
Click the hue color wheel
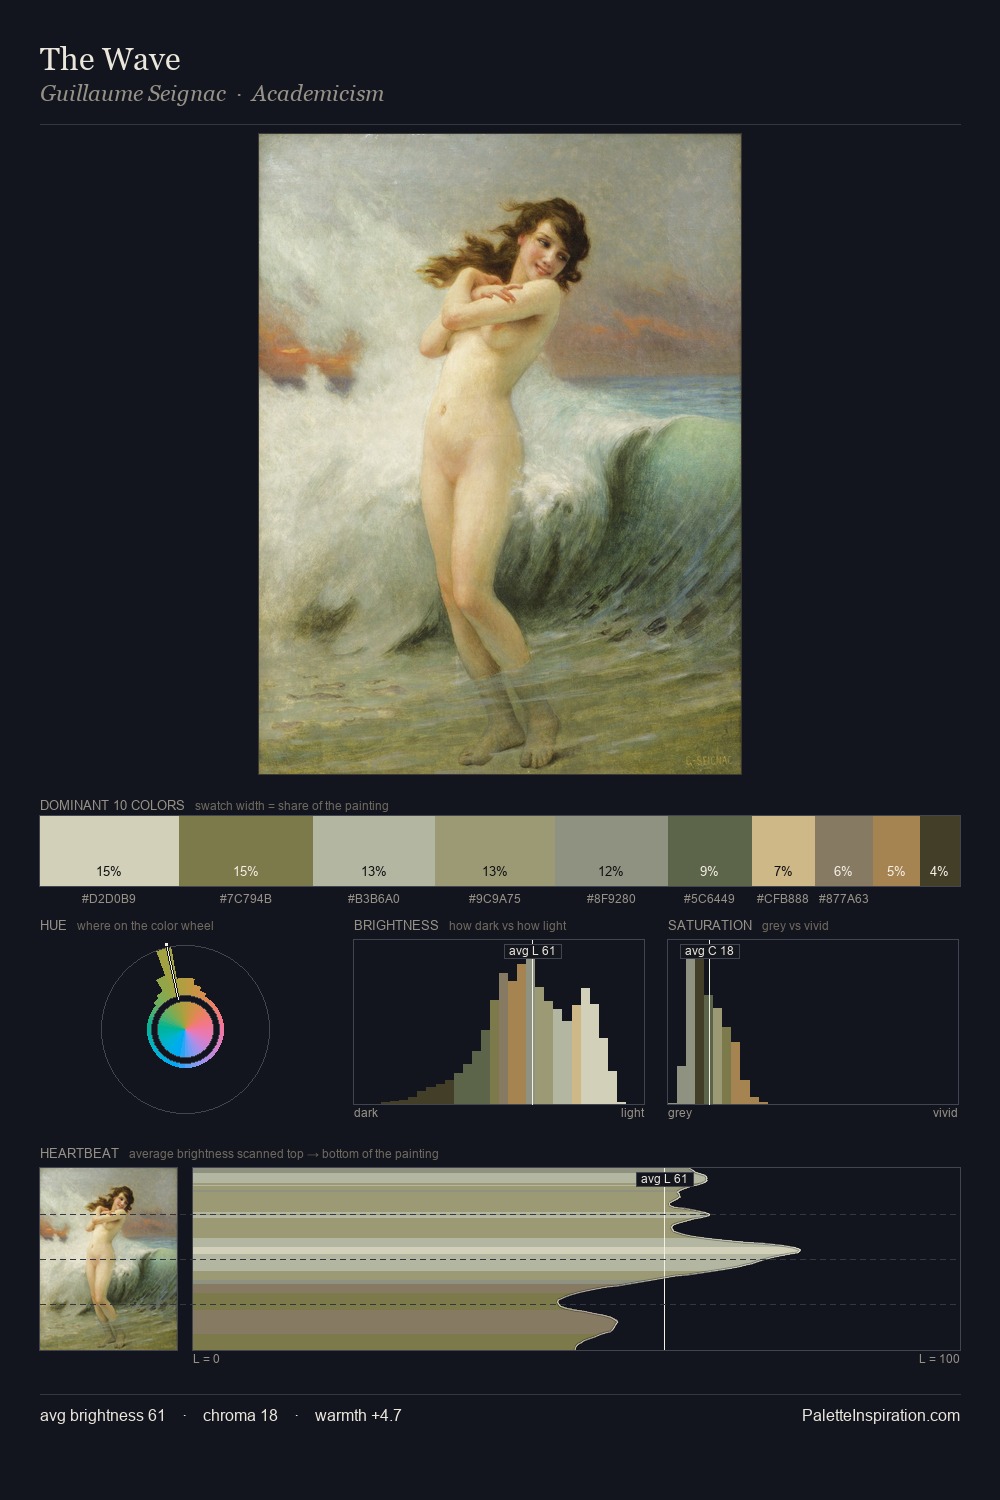185,1029
